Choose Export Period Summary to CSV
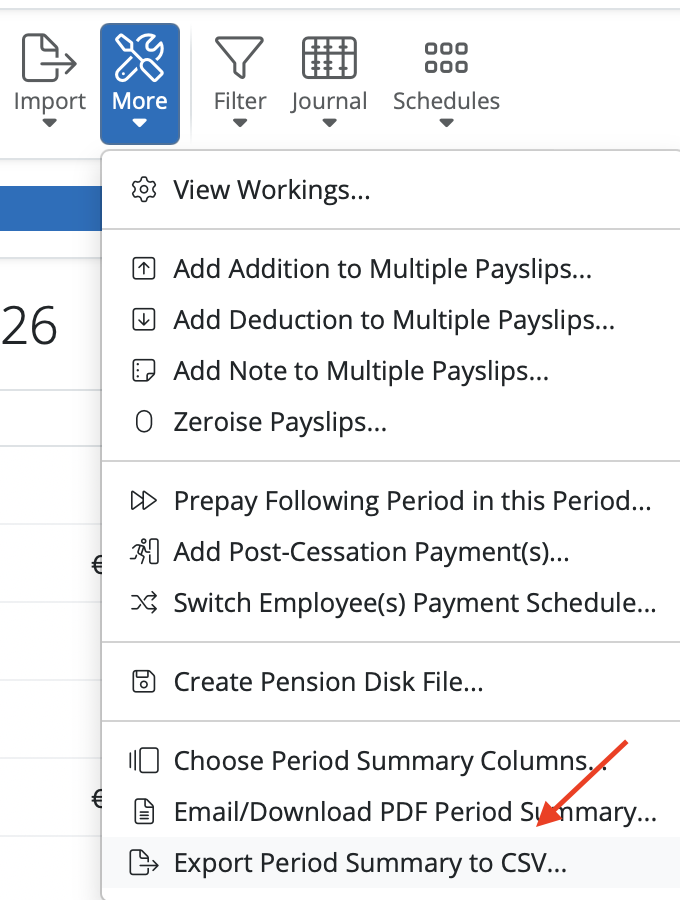This screenshot has height=900, width=680. click(x=370, y=862)
